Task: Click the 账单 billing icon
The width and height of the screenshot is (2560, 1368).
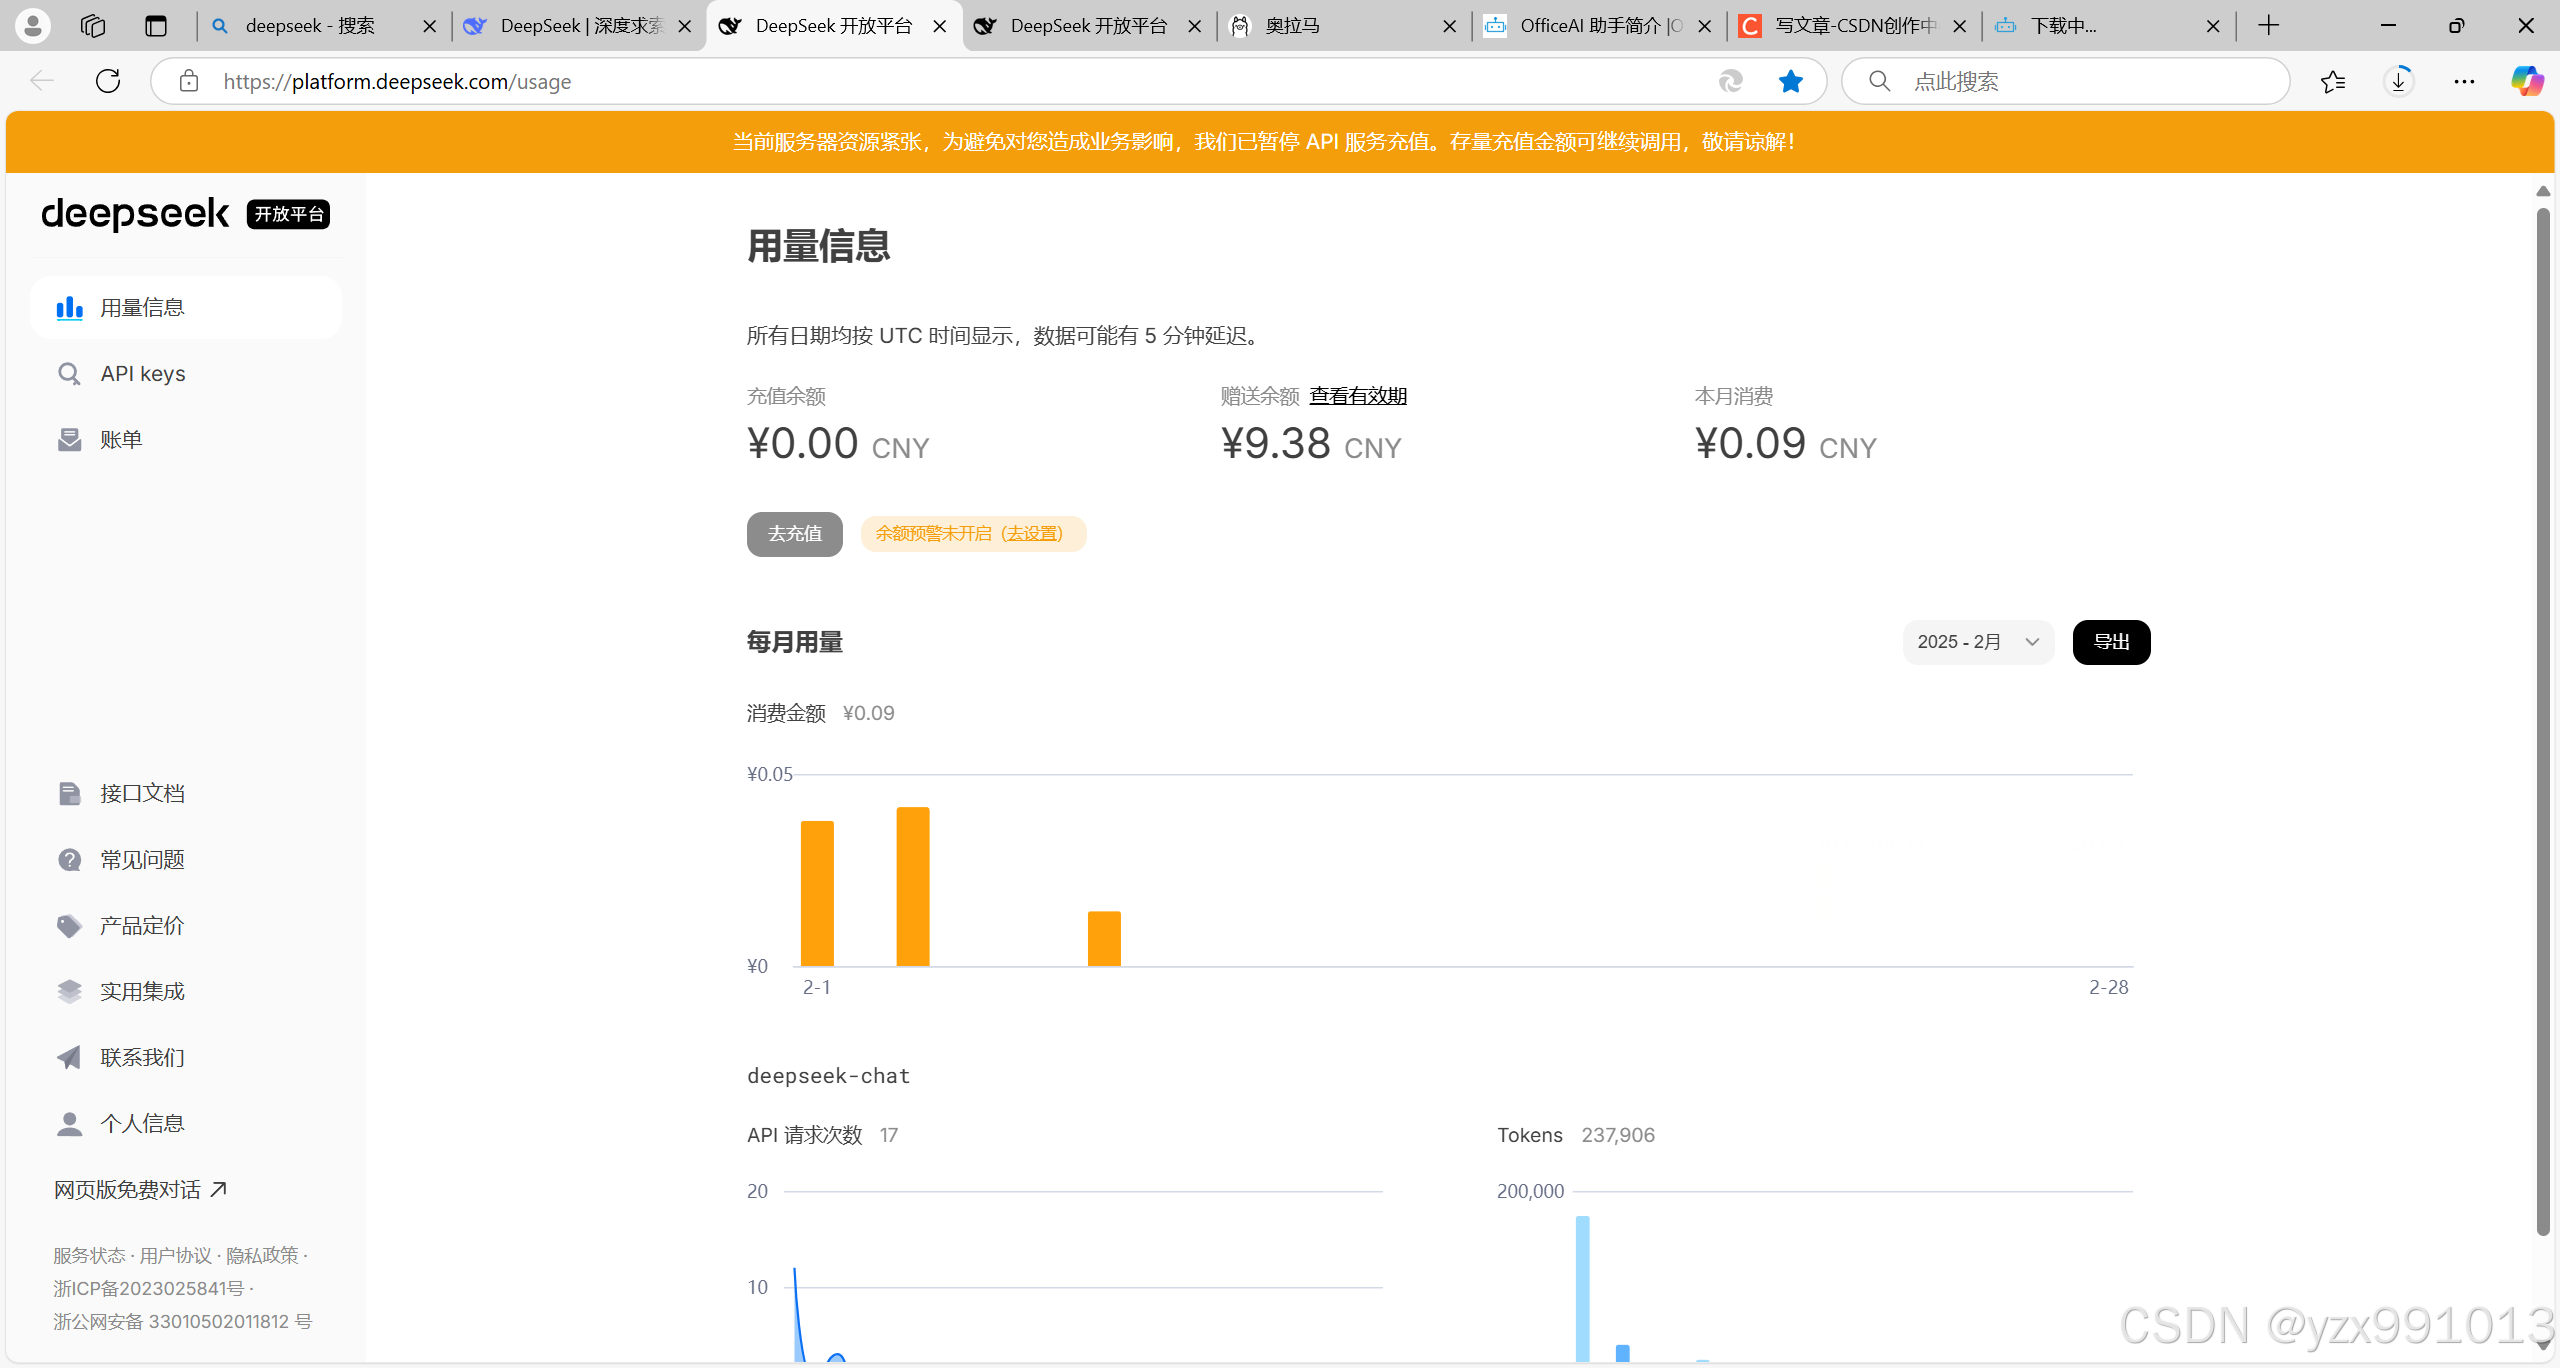Action: (x=69, y=440)
